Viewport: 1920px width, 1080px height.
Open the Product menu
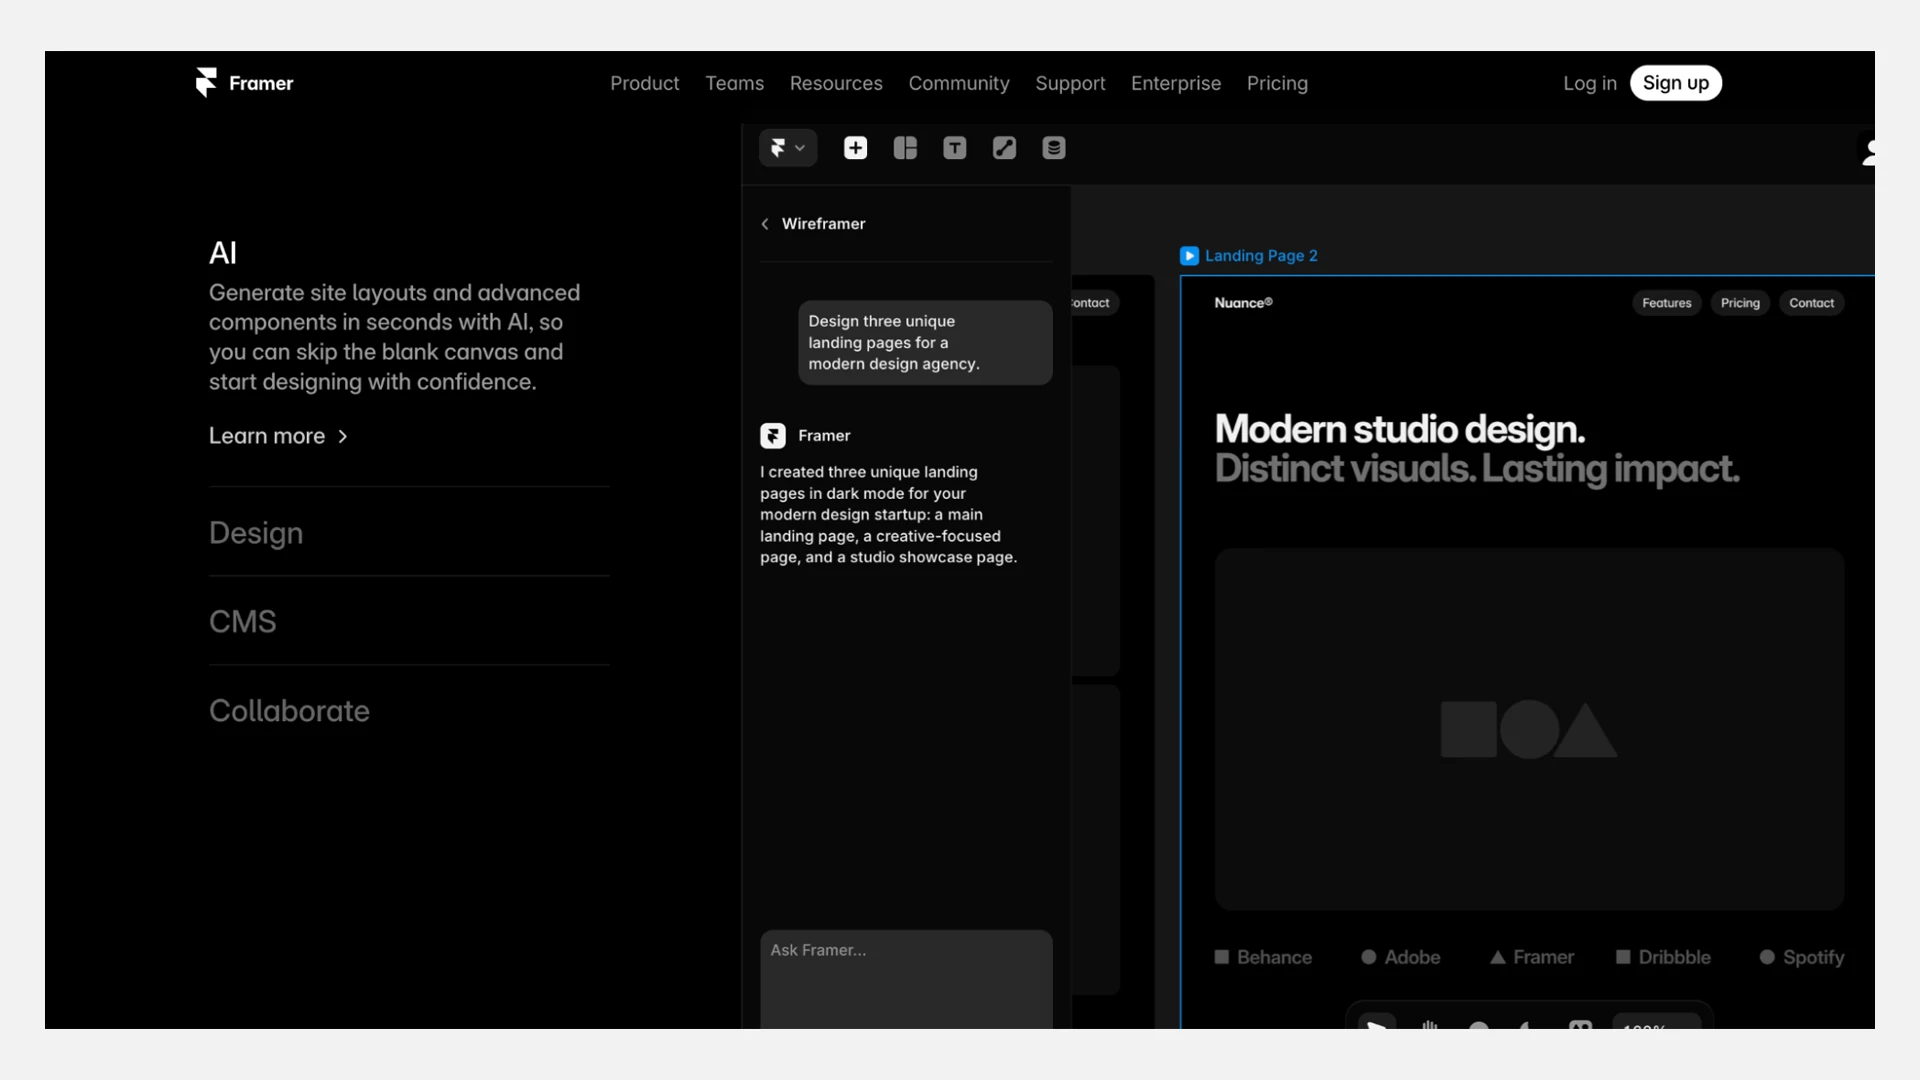[644, 83]
